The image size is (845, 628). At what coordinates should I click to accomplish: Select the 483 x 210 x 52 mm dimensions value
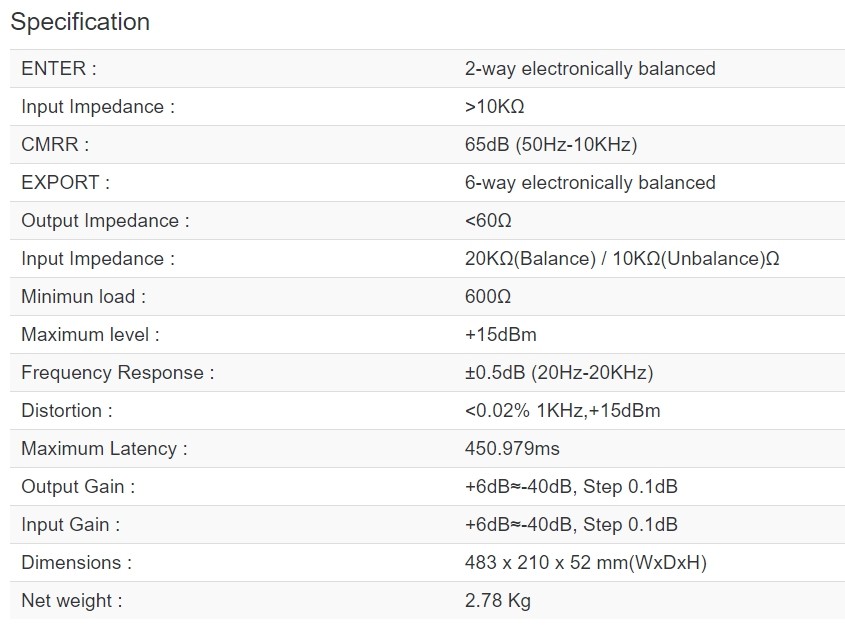point(586,563)
